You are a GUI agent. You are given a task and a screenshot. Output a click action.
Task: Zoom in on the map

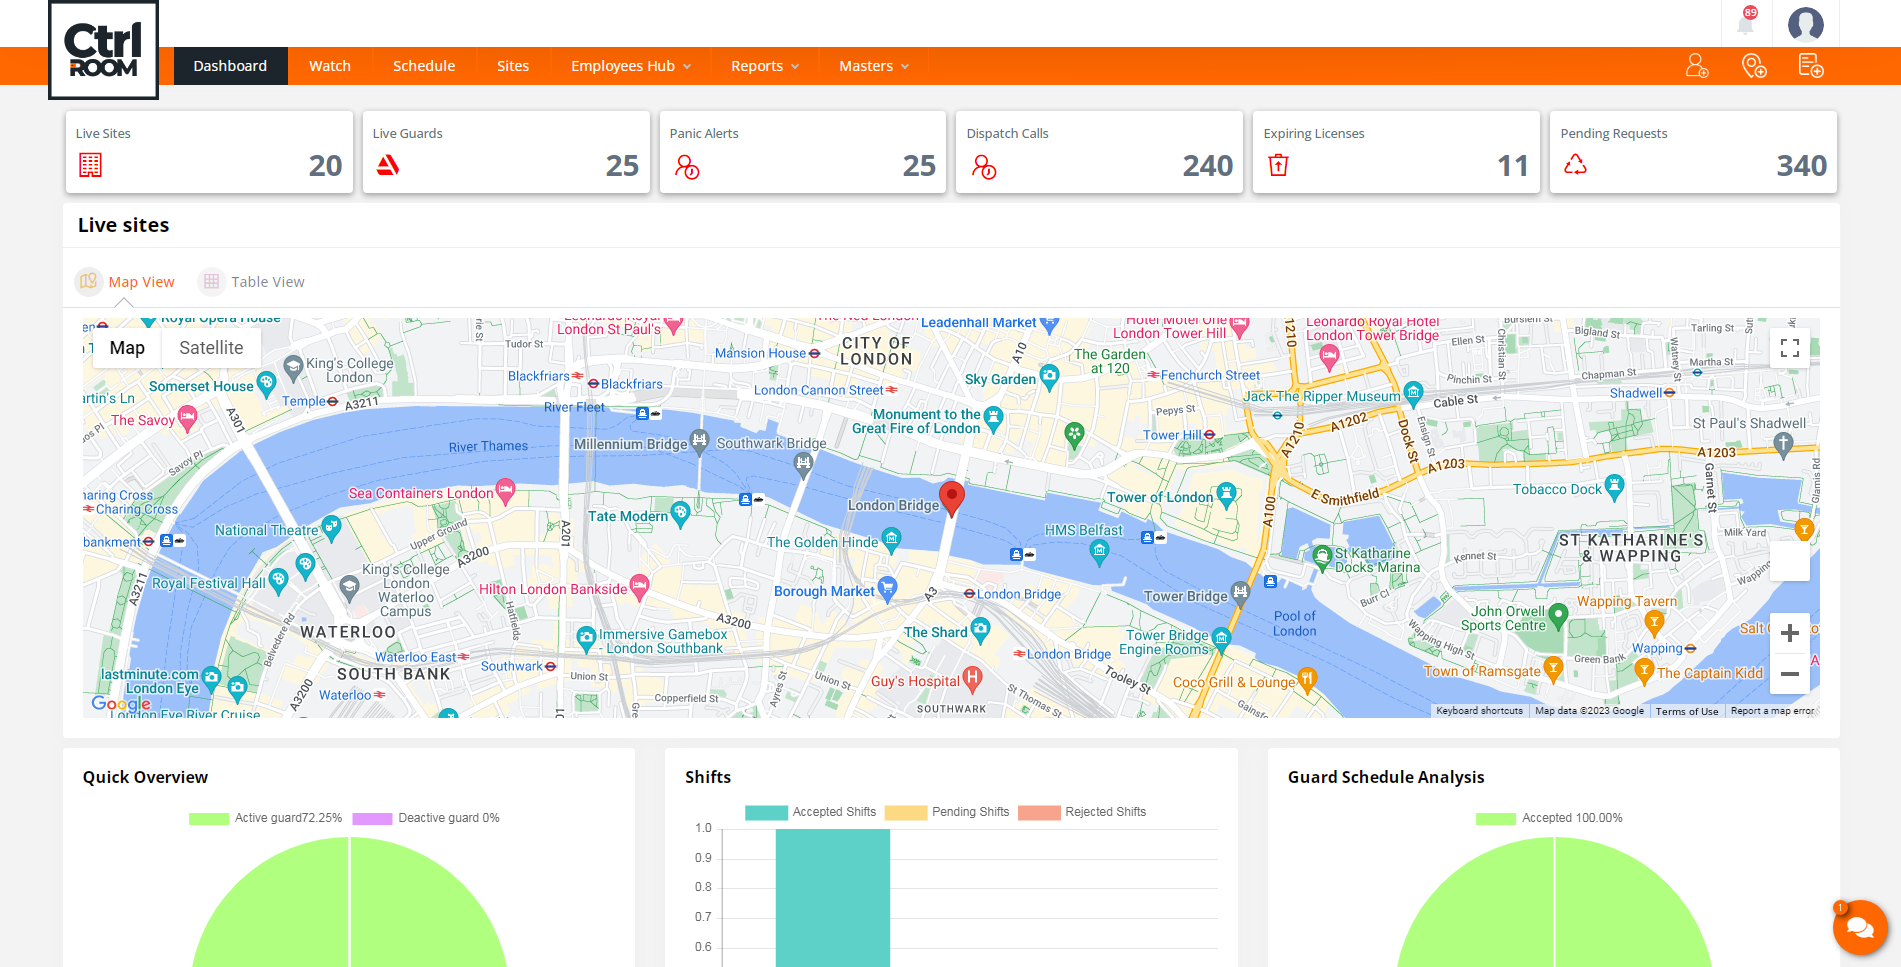1790,633
